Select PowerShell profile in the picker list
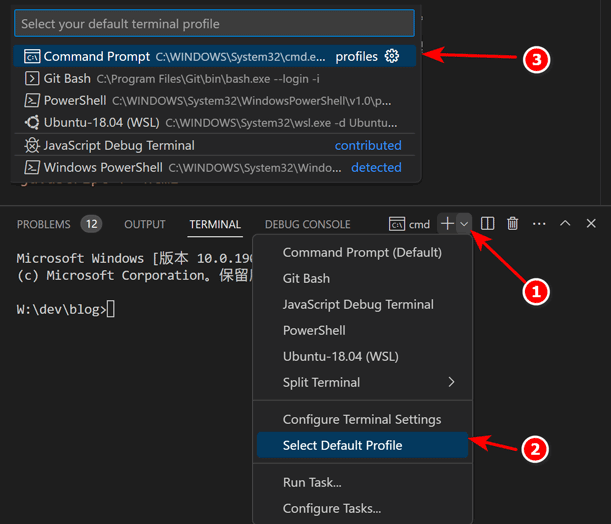 (x=215, y=101)
